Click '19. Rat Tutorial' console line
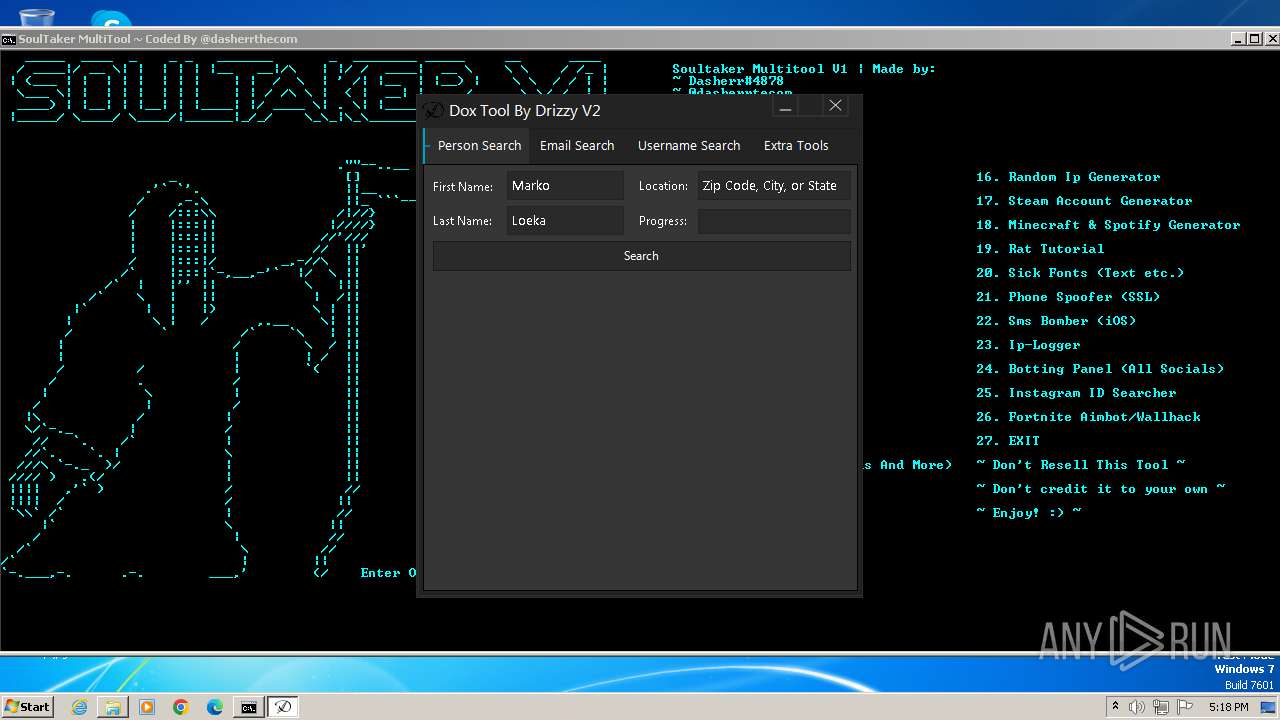The height and width of the screenshot is (720, 1280). (x=1040, y=249)
